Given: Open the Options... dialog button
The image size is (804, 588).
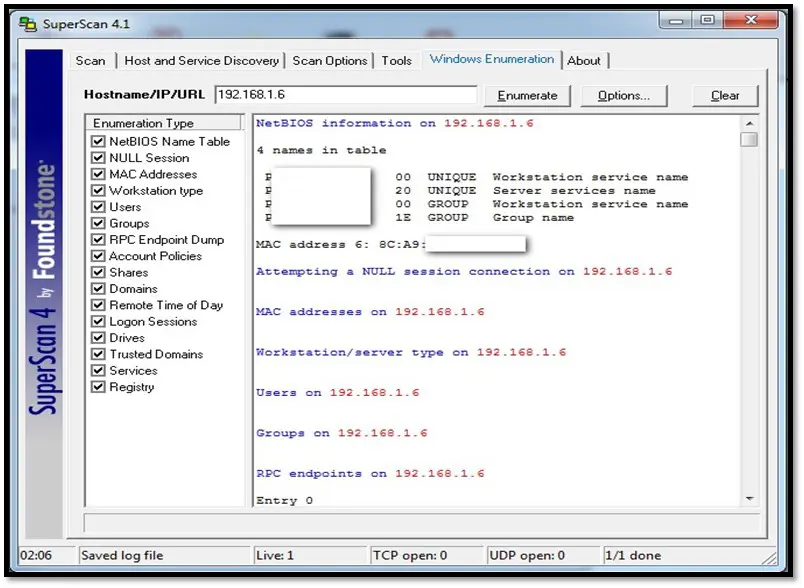Looking at the screenshot, I should tap(624, 96).
